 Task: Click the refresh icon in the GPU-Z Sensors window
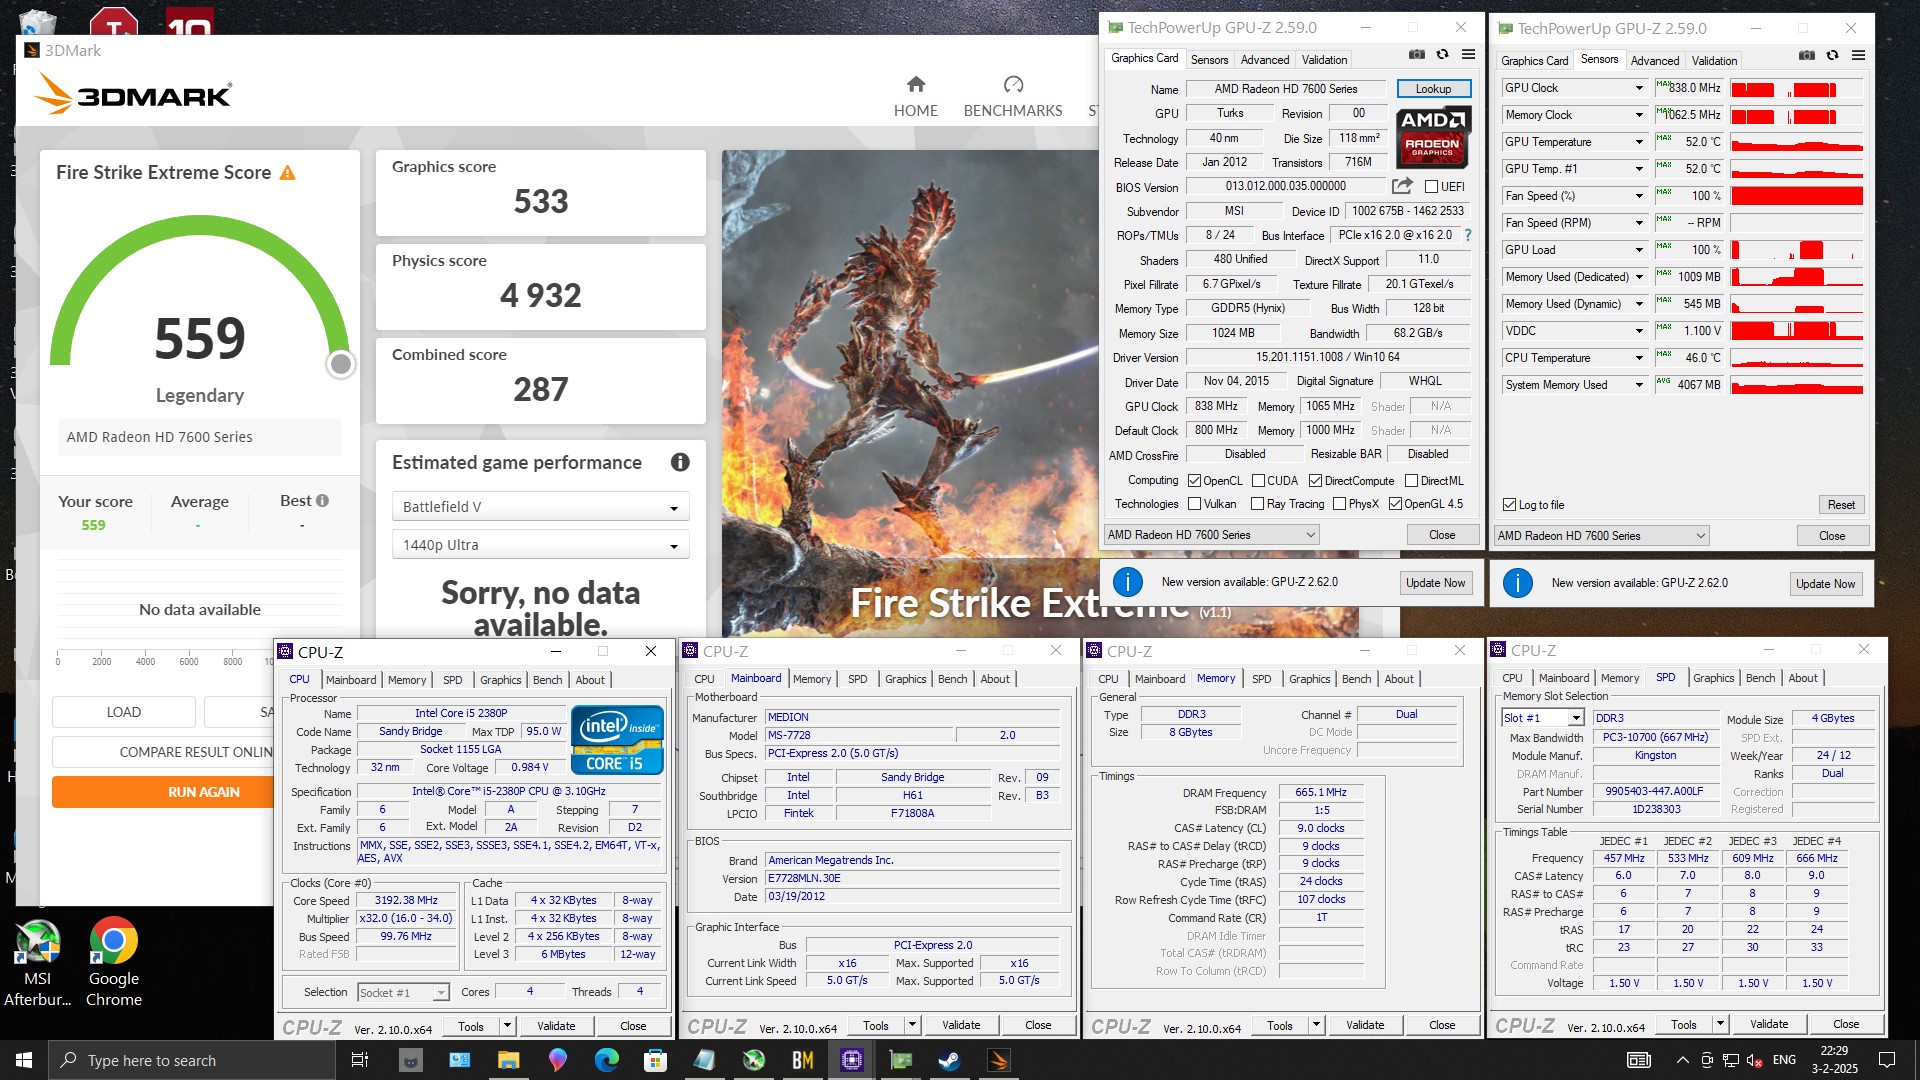click(x=1832, y=56)
